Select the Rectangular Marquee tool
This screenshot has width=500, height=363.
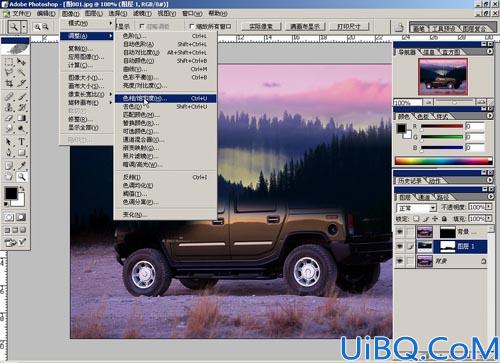coord(9,62)
